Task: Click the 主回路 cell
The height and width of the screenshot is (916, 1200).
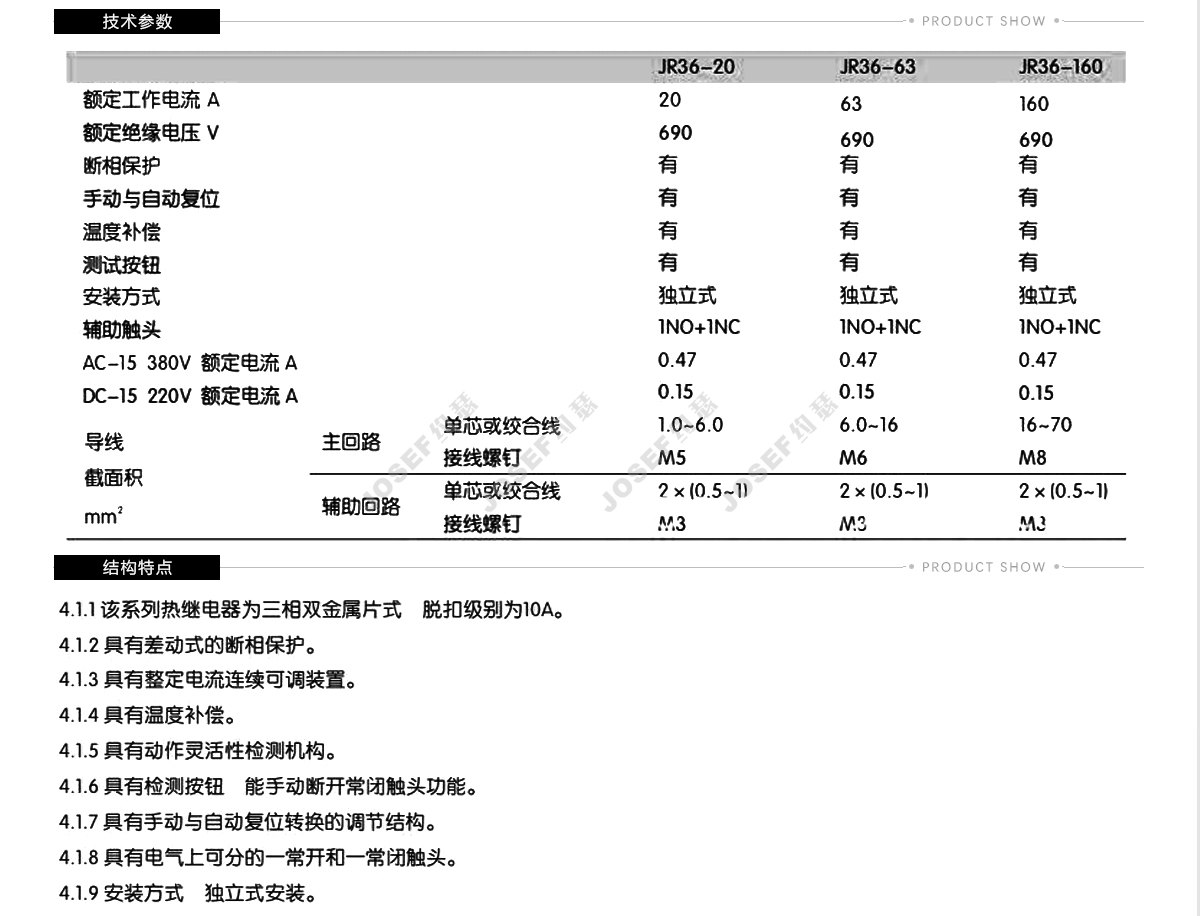Action: (351, 442)
